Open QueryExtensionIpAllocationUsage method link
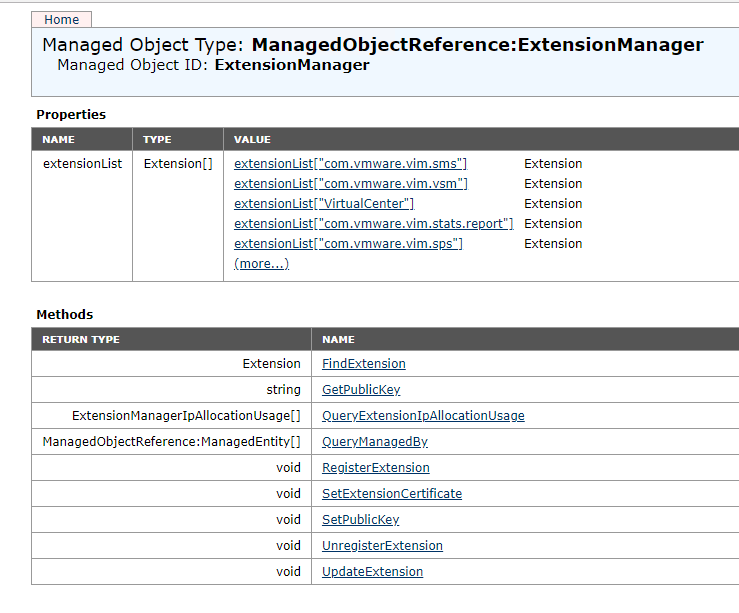Image resolution: width=739 pixels, height=613 pixels. pos(423,416)
